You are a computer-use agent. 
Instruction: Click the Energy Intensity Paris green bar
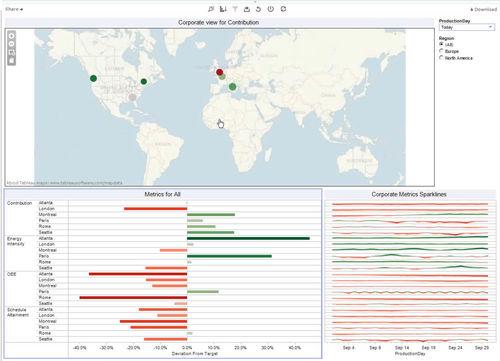coord(229,256)
